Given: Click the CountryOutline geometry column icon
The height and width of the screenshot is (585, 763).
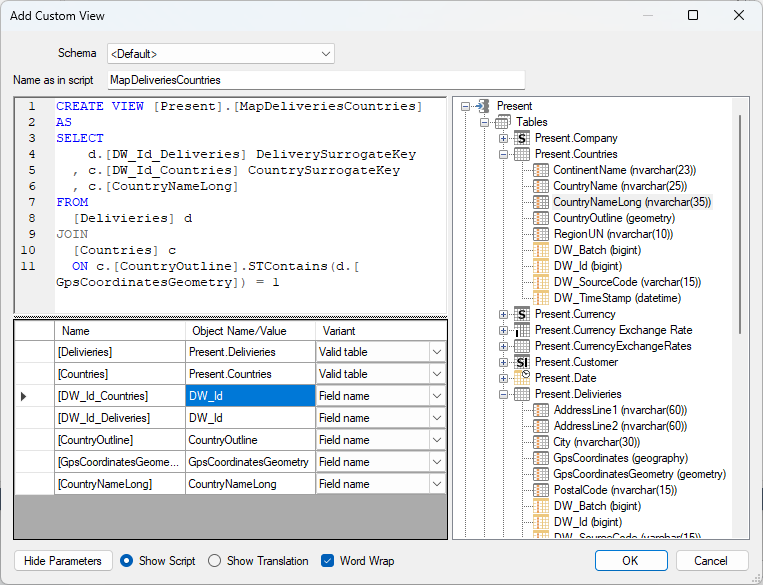Looking at the screenshot, I should pos(541,218).
